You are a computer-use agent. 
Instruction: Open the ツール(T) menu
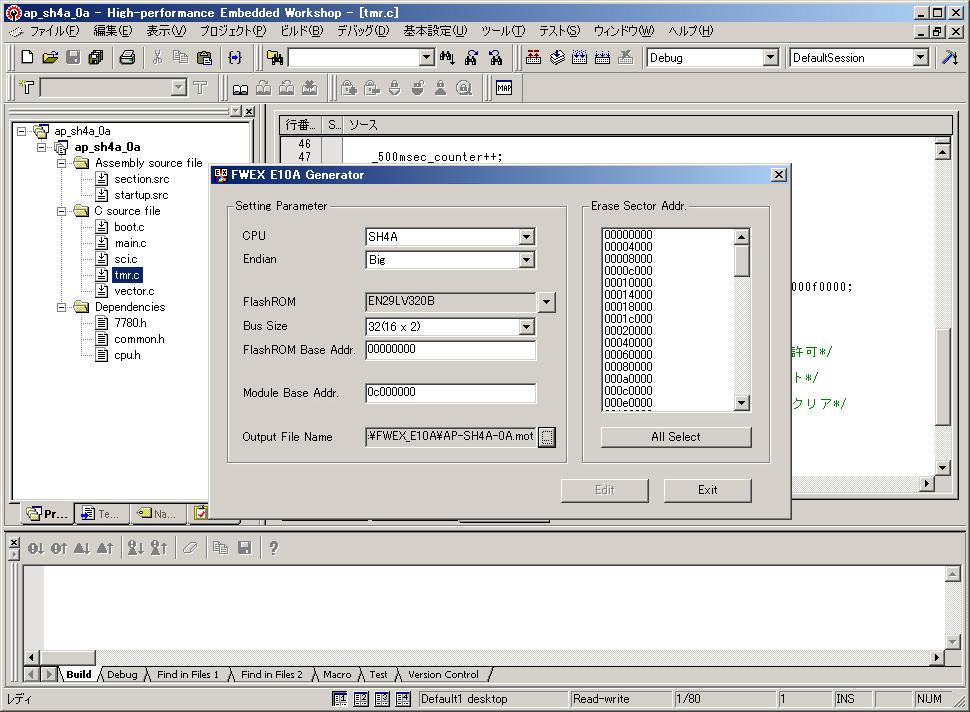click(x=503, y=31)
